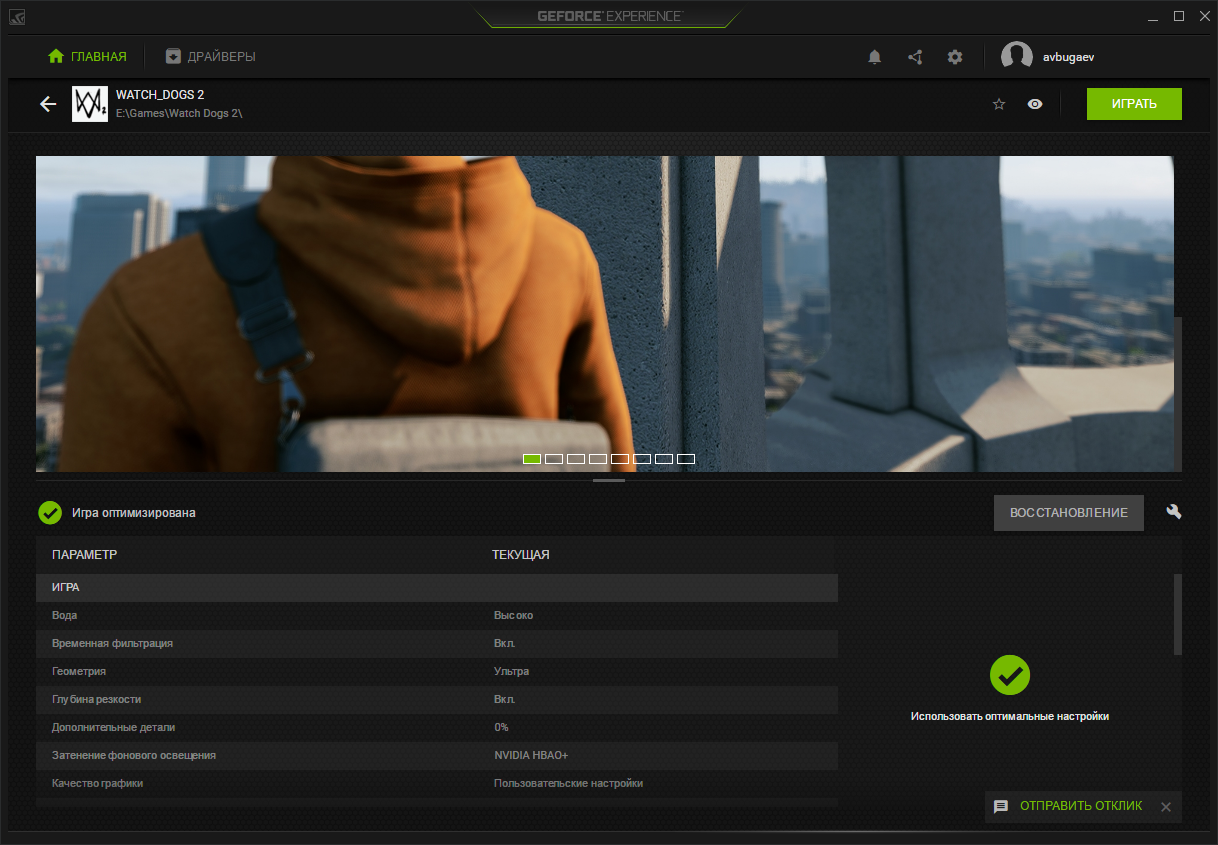The height and width of the screenshot is (845, 1218).
Task: Select the sixth screenshot indicator
Action: pyautogui.click(x=642, y=459)
